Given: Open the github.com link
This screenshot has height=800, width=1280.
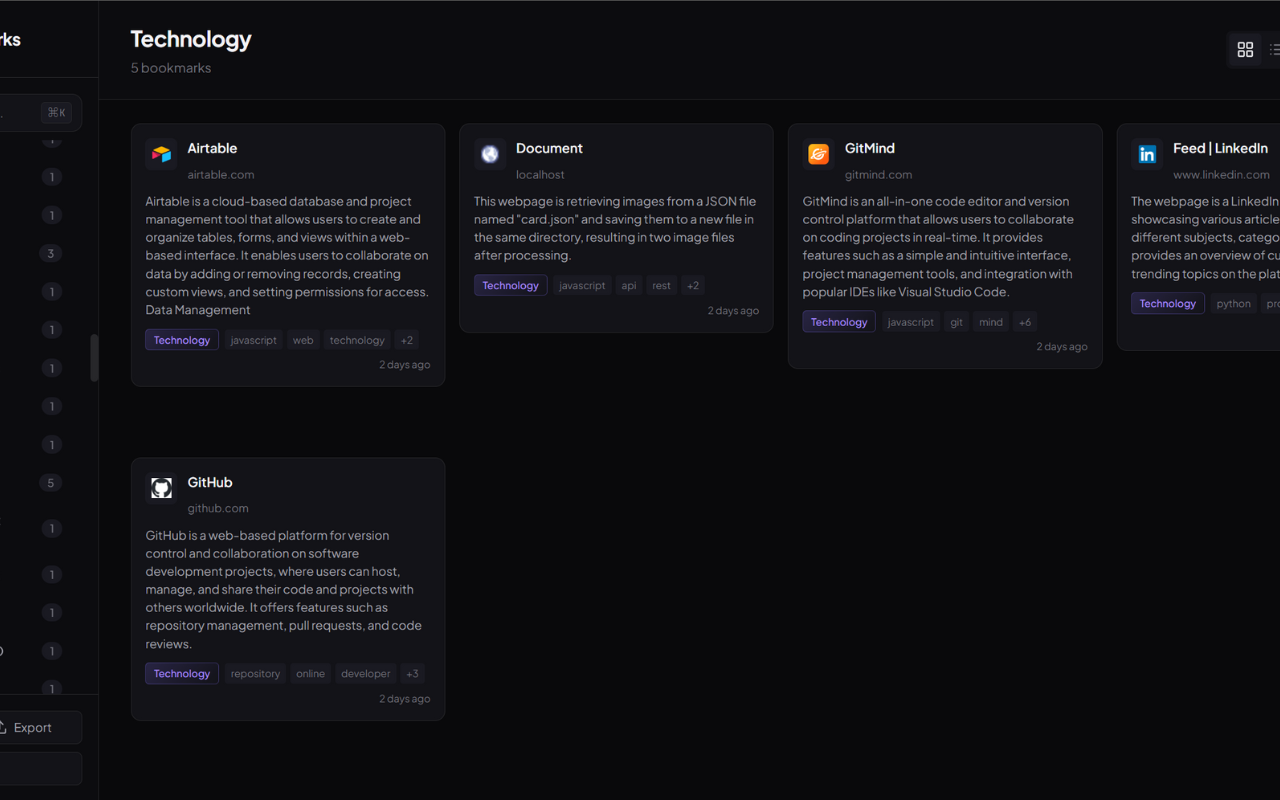Looking at the screenshot, I should pos(218,508).
